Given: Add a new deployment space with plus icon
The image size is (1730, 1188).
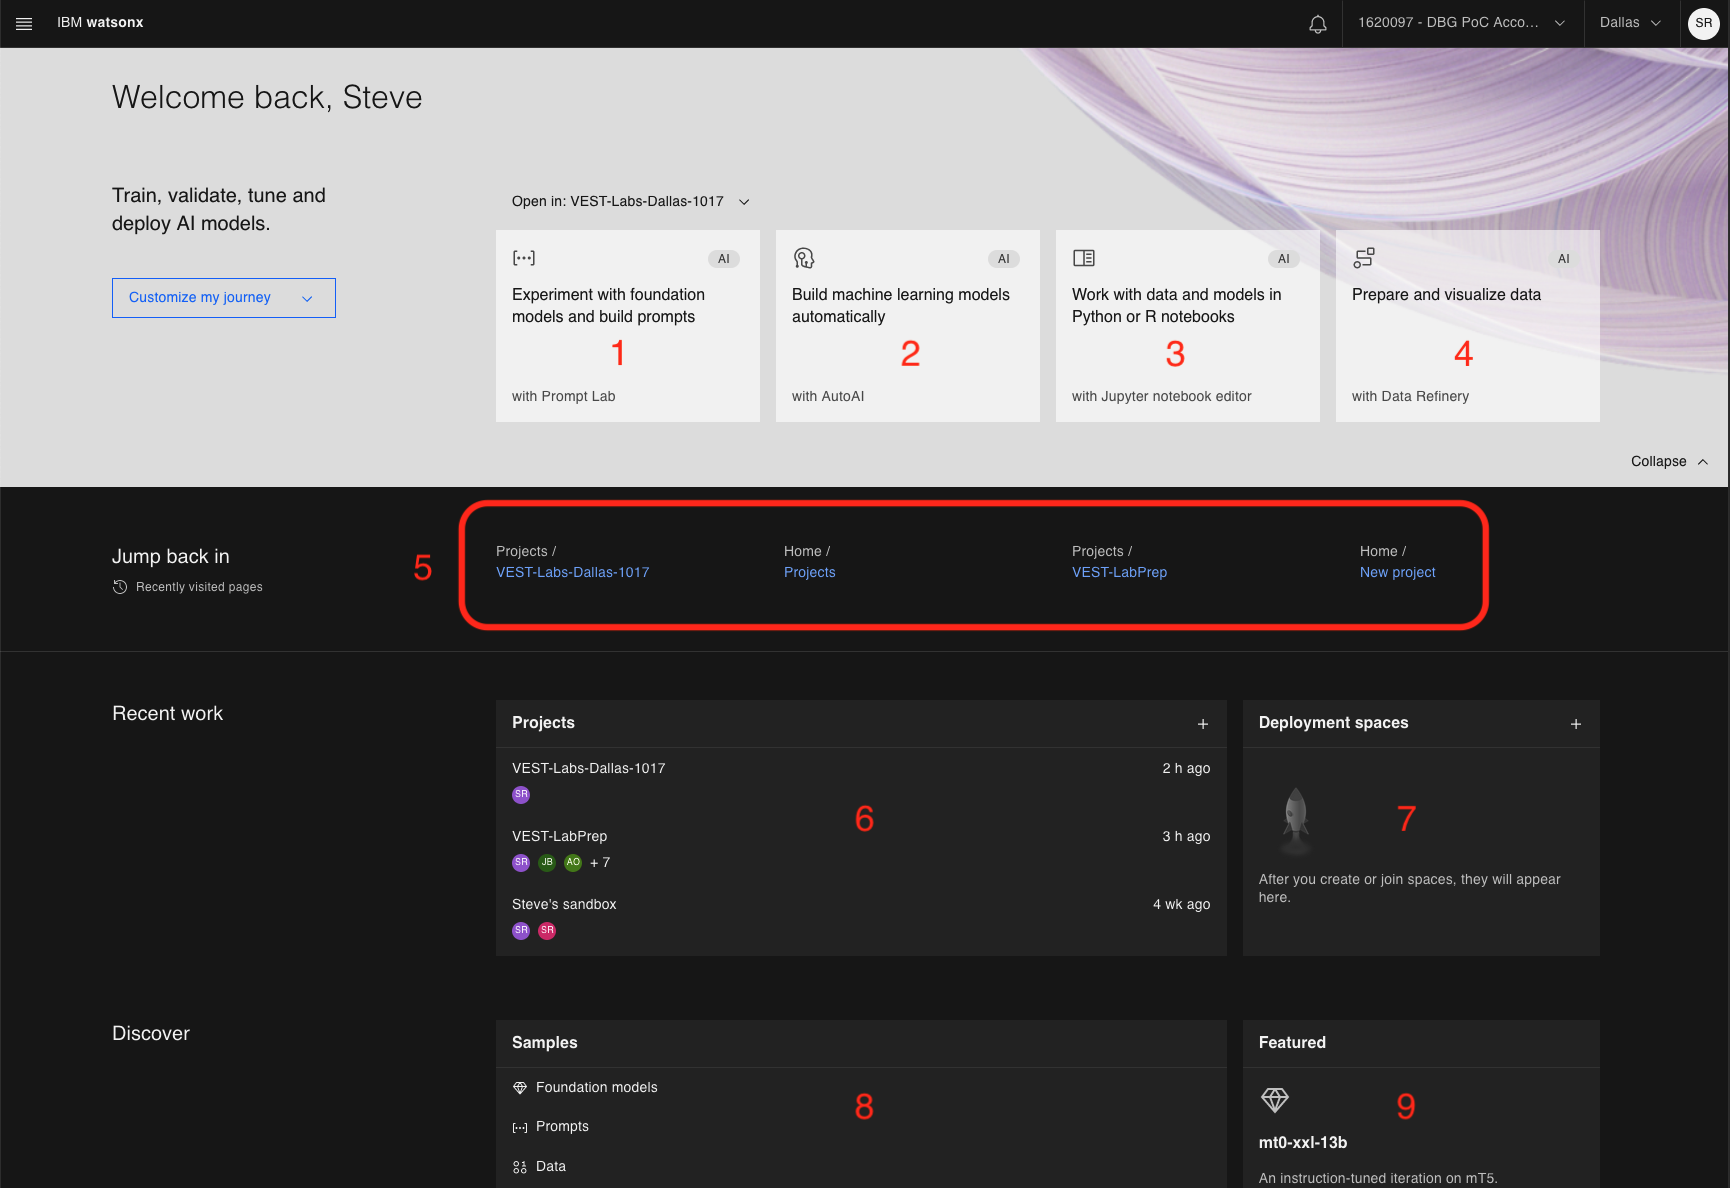Looking at the screenshot, I should [1576, 724].
